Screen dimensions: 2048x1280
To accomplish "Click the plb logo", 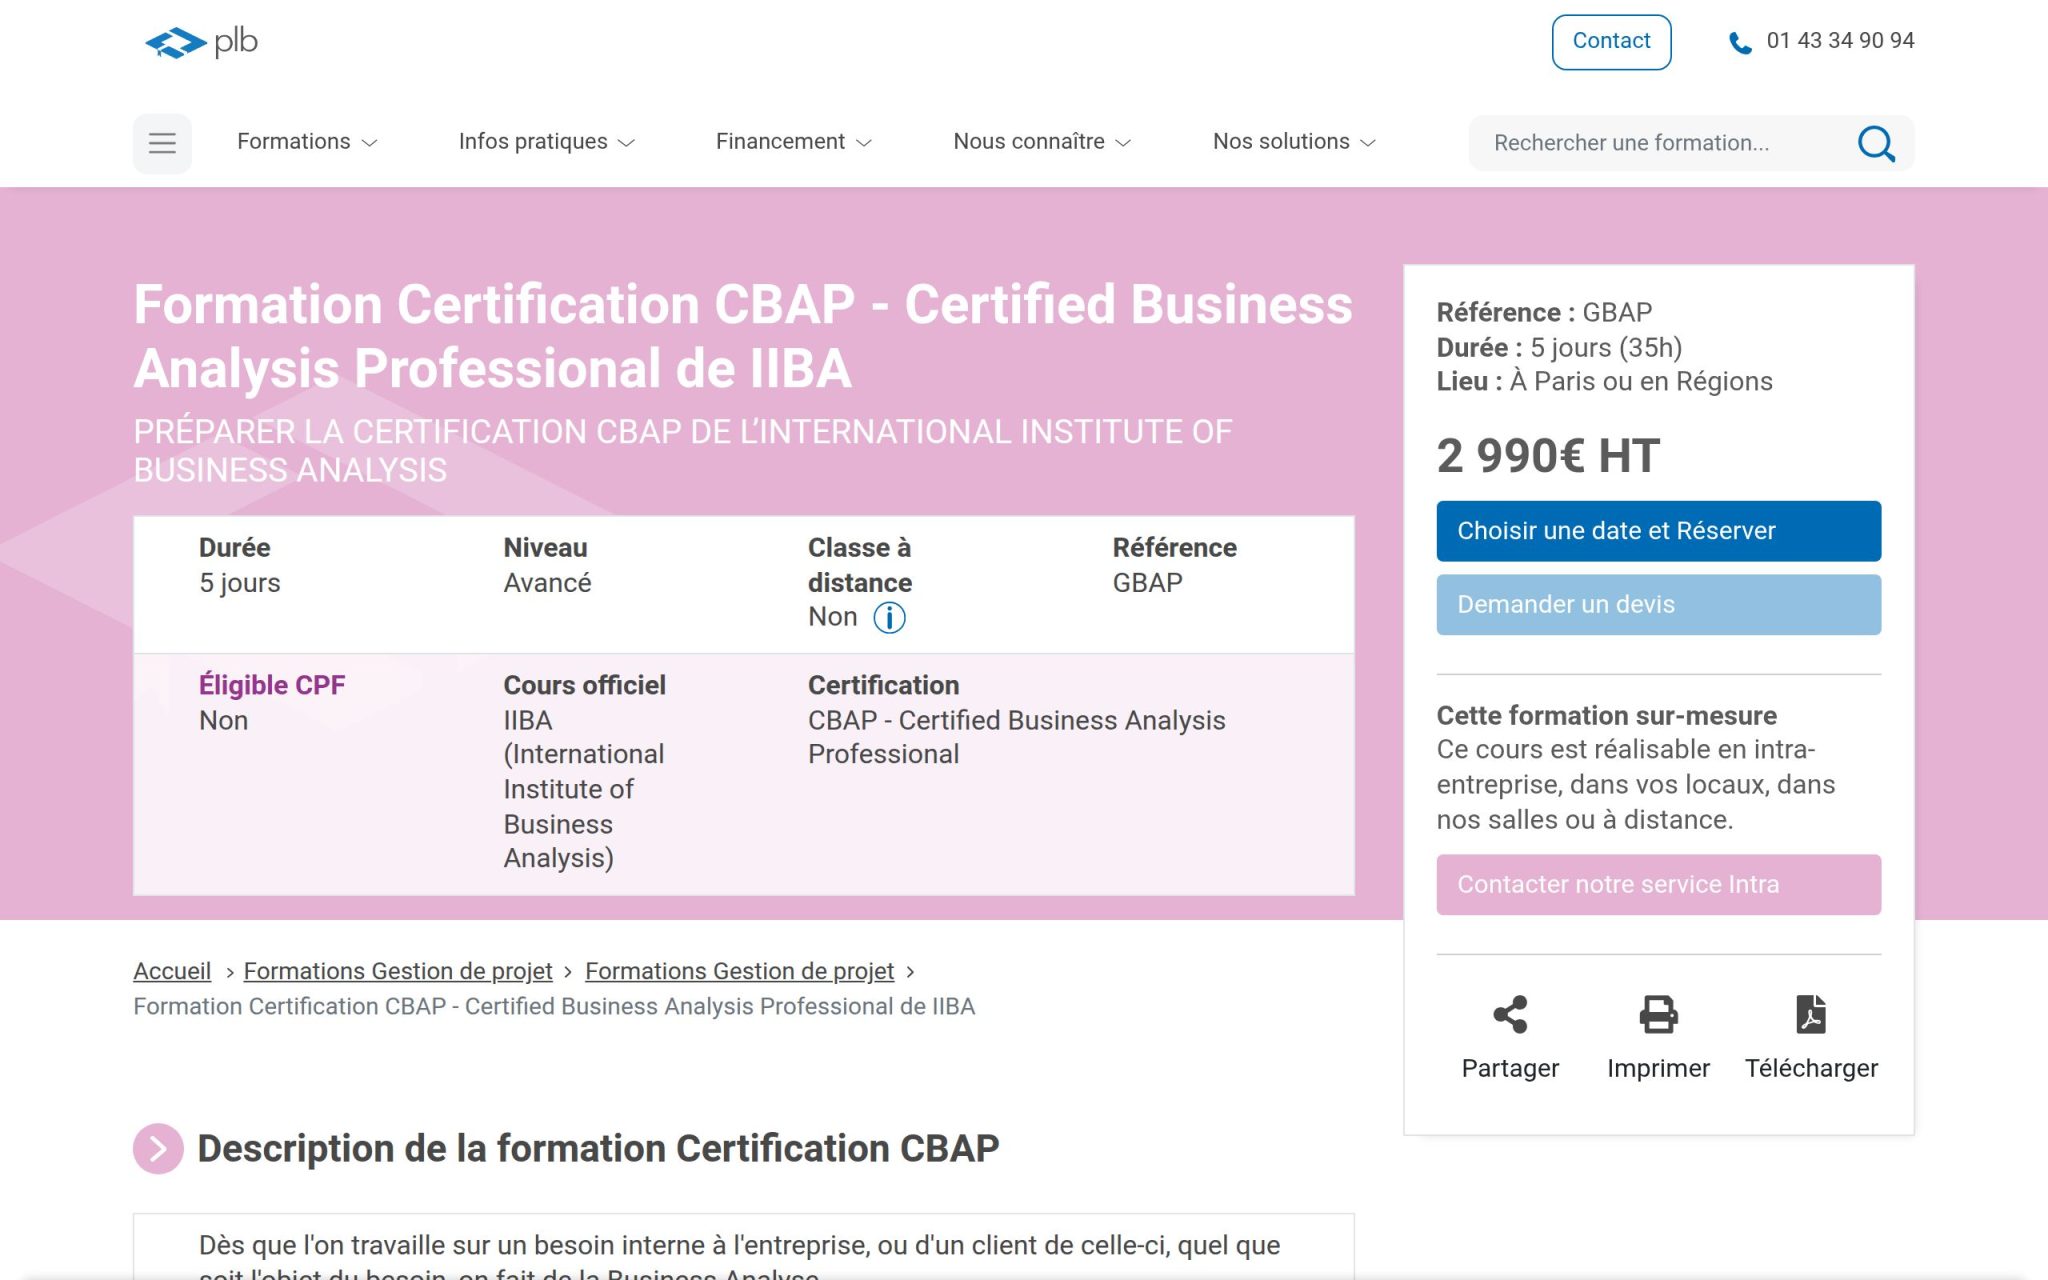I will coord(201,42).
